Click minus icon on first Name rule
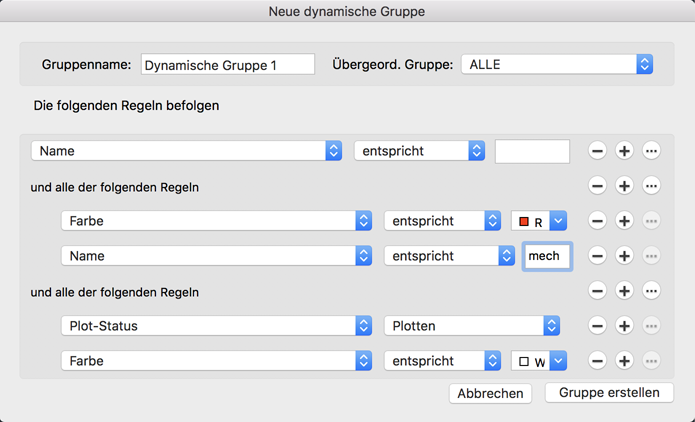695x422 pixels. pyautogui.click(x=597, y=151)
